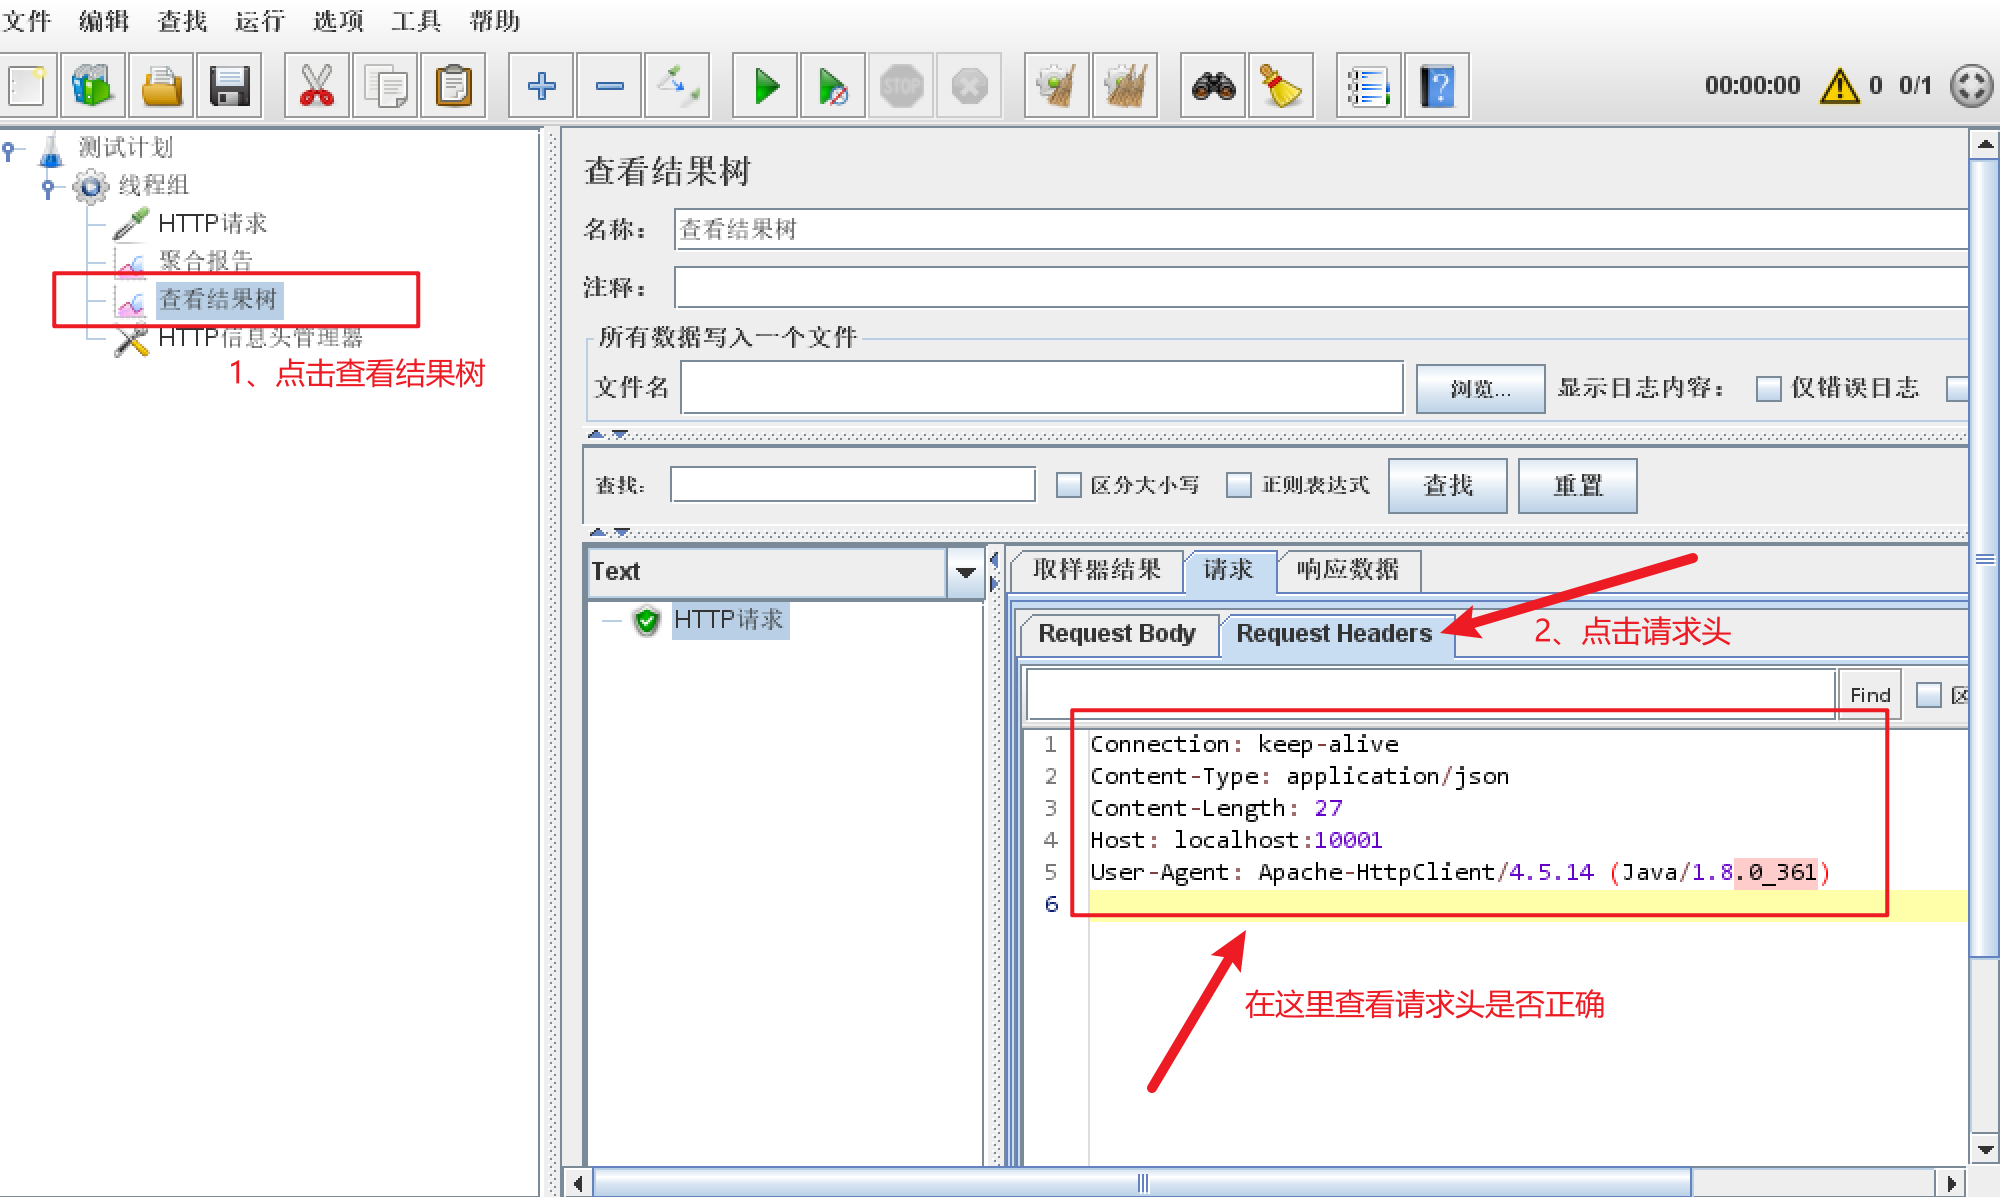Viewport: 2000px width, 1197px height.
Task: Toggle 区分大小写 checkbox
Action: pos(1069,485)
